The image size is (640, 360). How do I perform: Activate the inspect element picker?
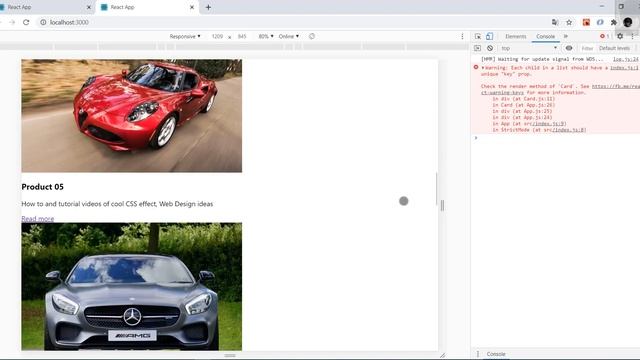click(x=478, y=36)
